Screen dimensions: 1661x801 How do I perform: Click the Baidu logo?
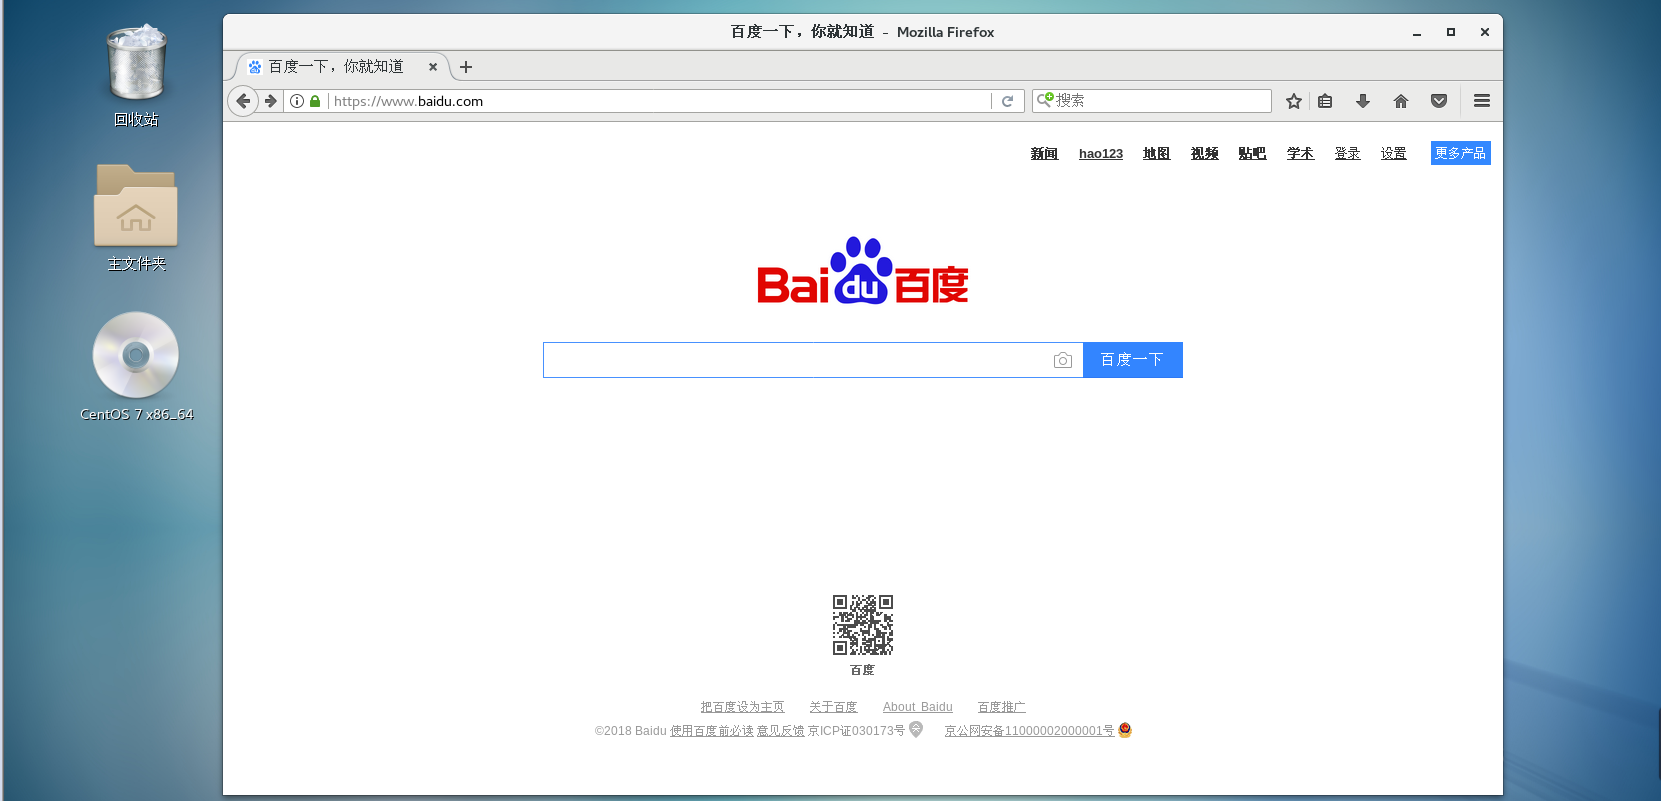862,271
